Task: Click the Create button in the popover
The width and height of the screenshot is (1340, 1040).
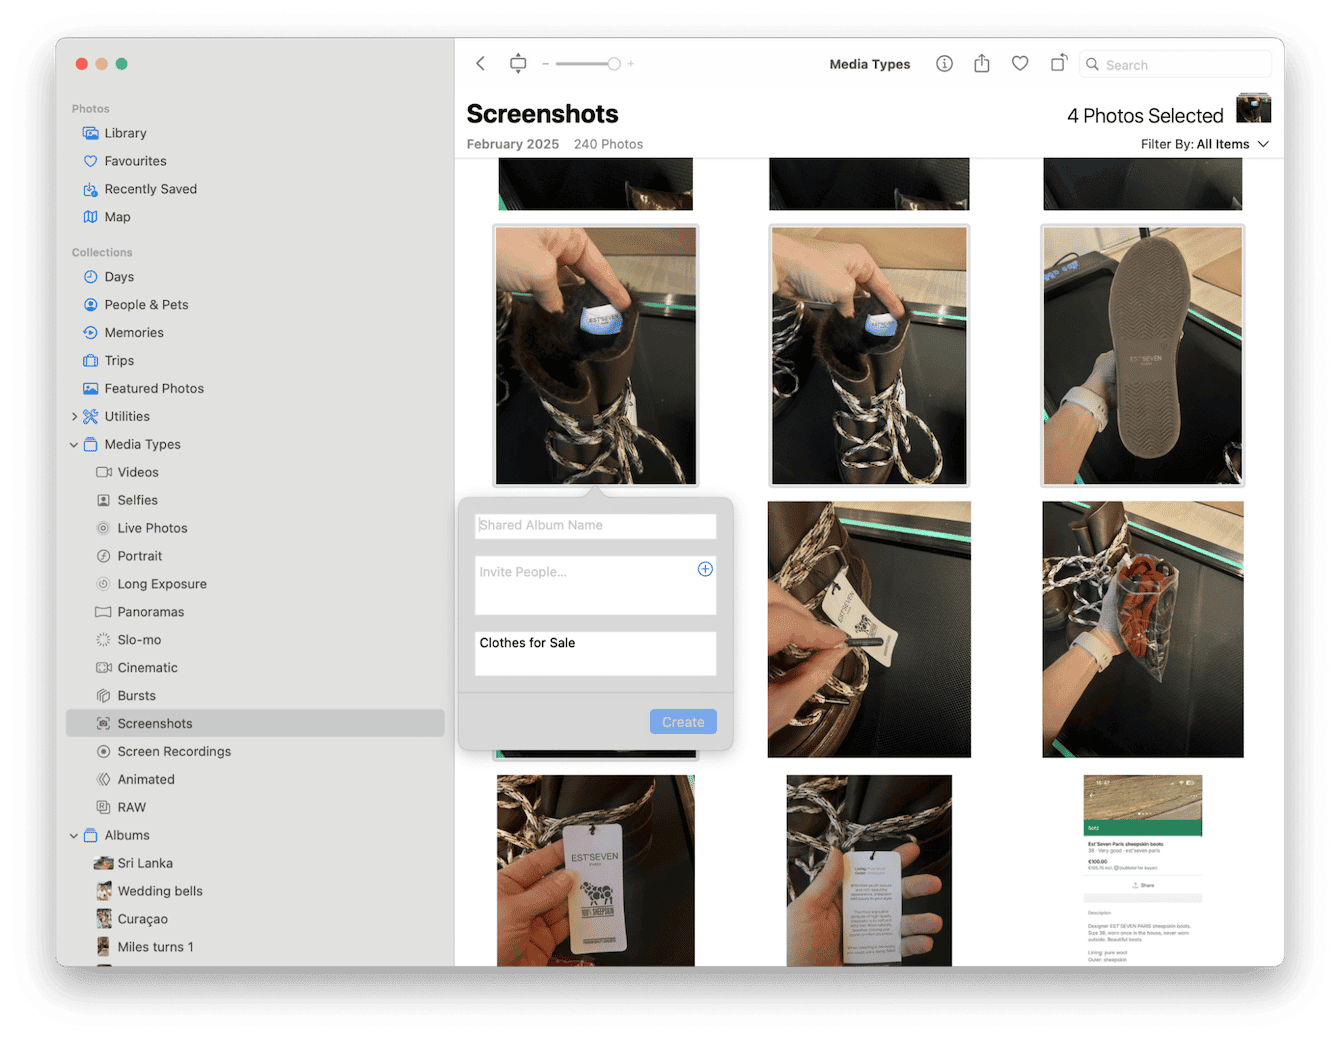Action: pyautogui.click(x=683, y=721)
